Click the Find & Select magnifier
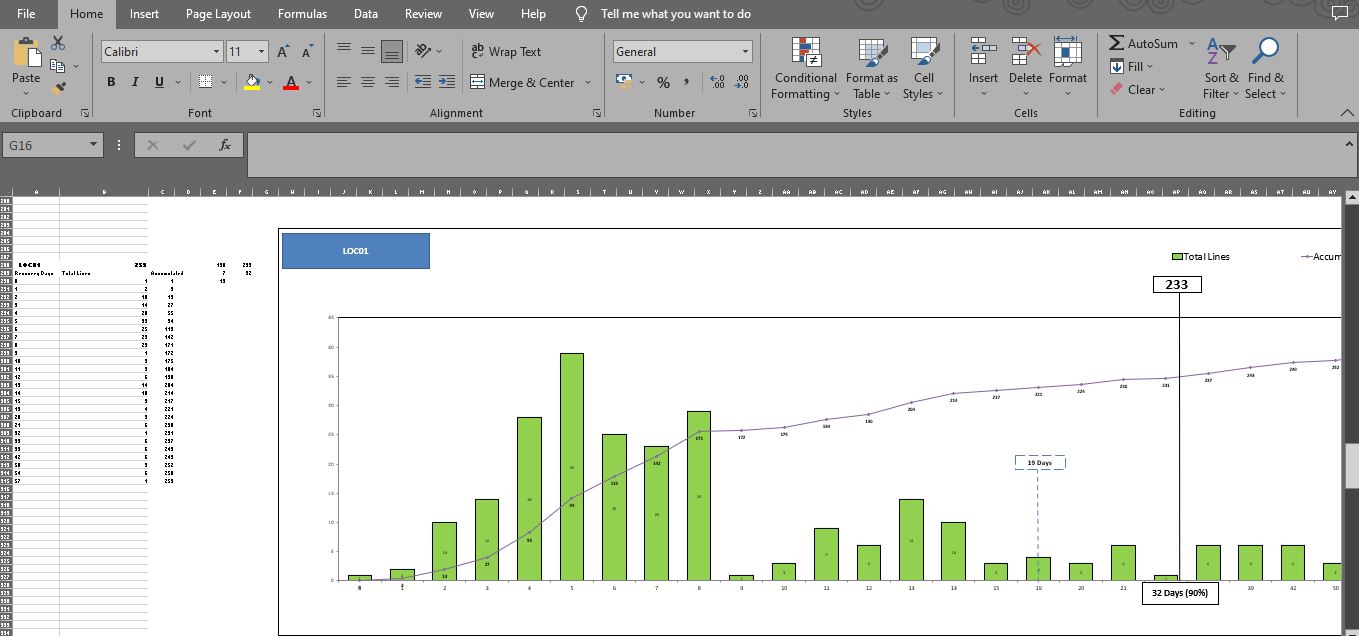The width and height of the screenshot is (1359, 636). tap(1265, 51)
